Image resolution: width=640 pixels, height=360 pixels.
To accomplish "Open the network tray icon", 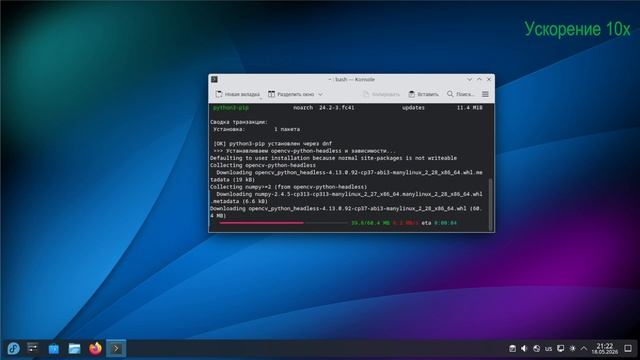I will tap(536, 349).
